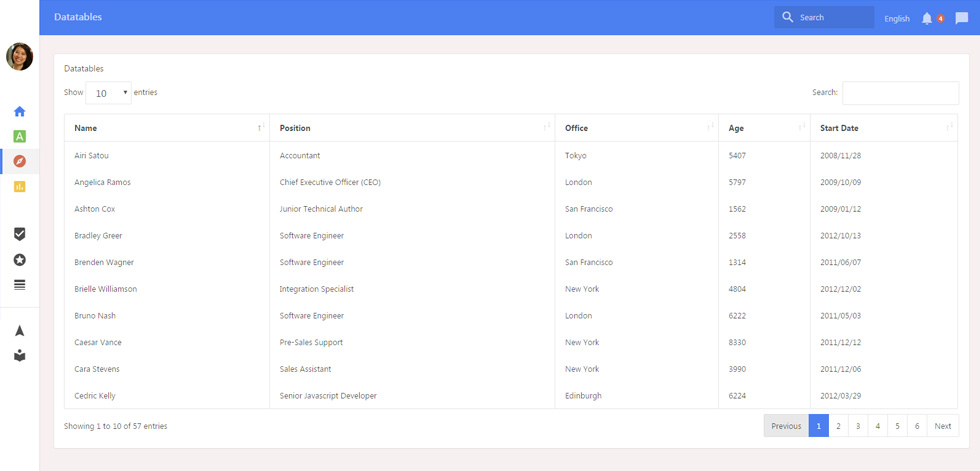
Task: Select Senior Javascript Developer cell
Action: click(x=412, y=395)
